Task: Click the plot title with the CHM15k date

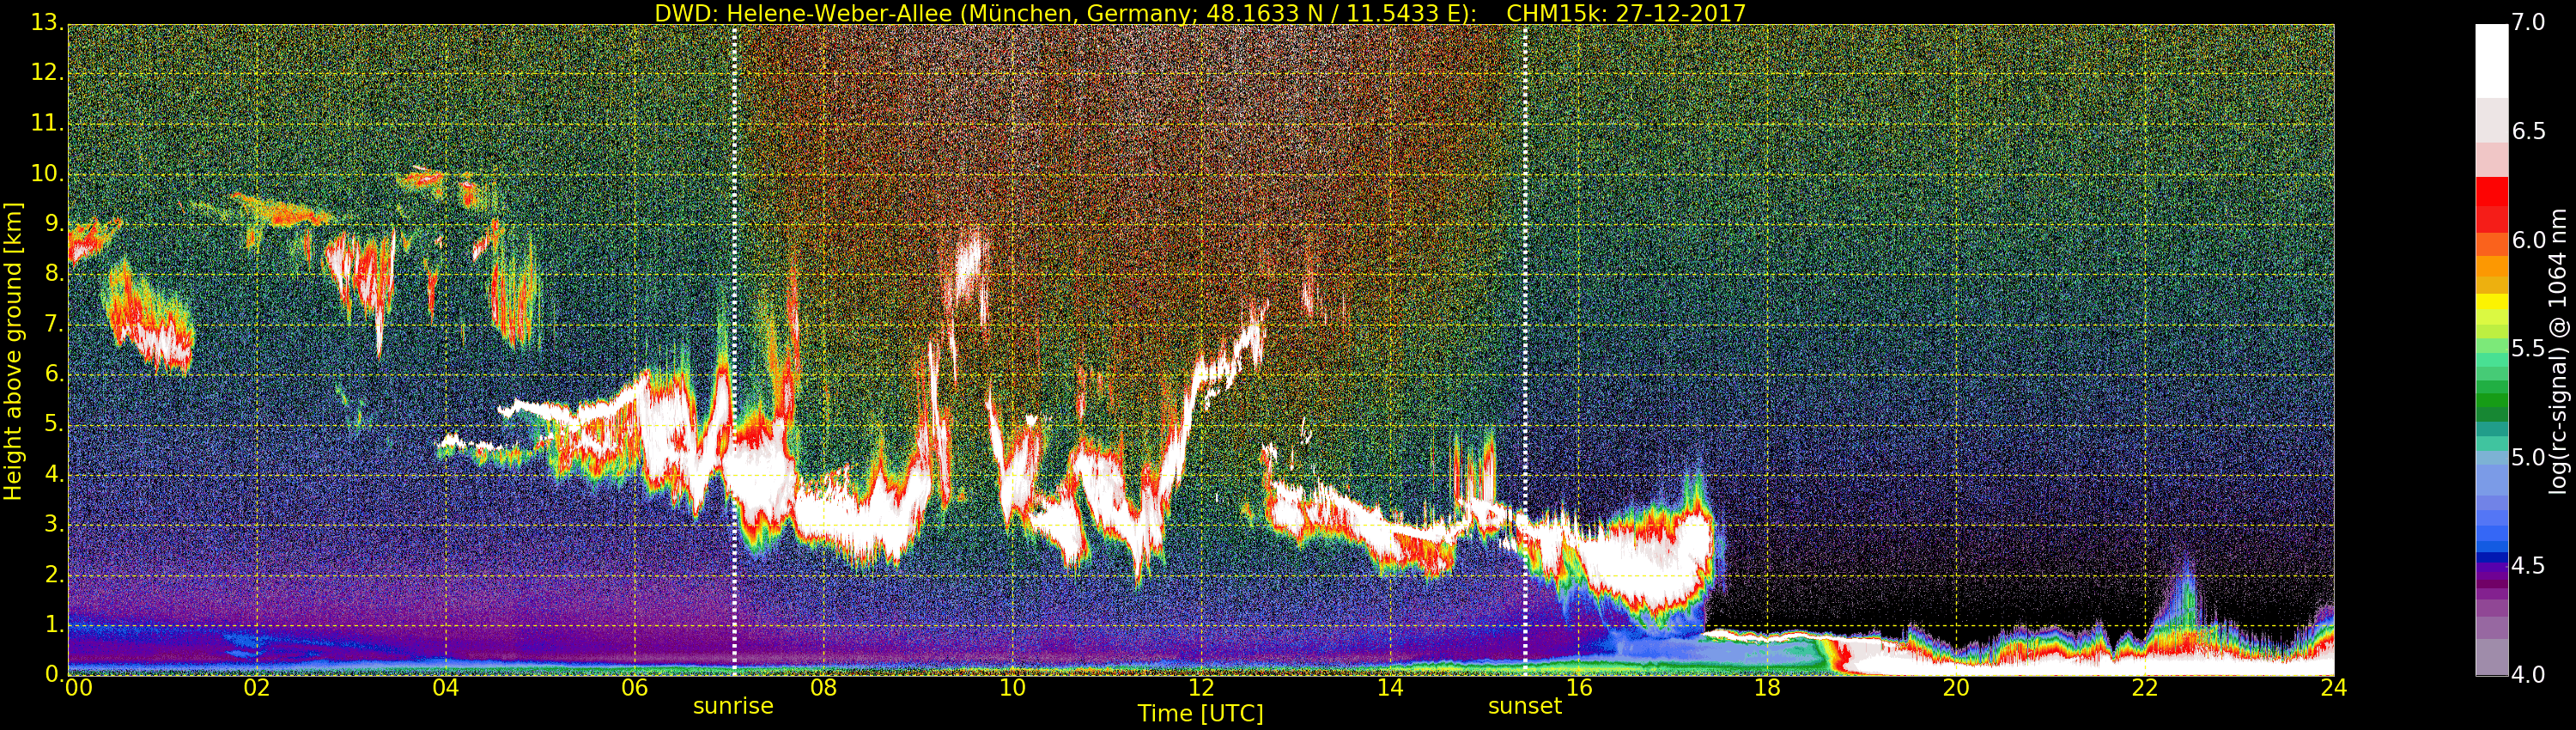Action: tap(1199, 13)
